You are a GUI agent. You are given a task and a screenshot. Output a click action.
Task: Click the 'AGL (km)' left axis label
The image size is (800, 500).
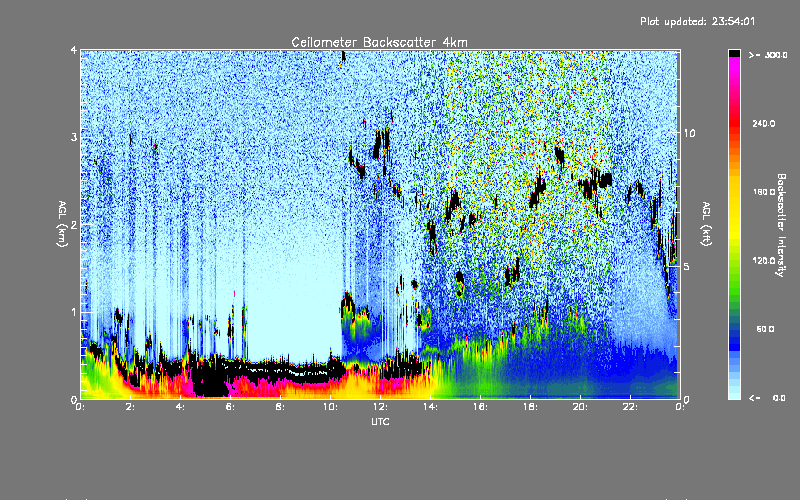coord(62,224)
